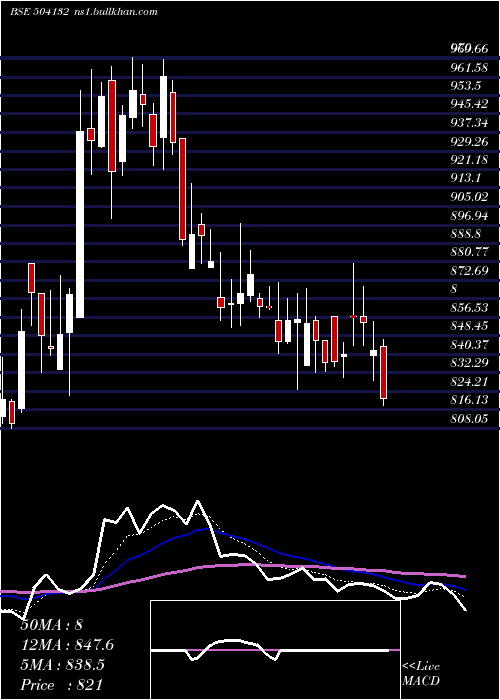Click the 832.29 price label
The width and height of the screenshot is (500, 700).
pyautogui.click(x=469, y=363)
